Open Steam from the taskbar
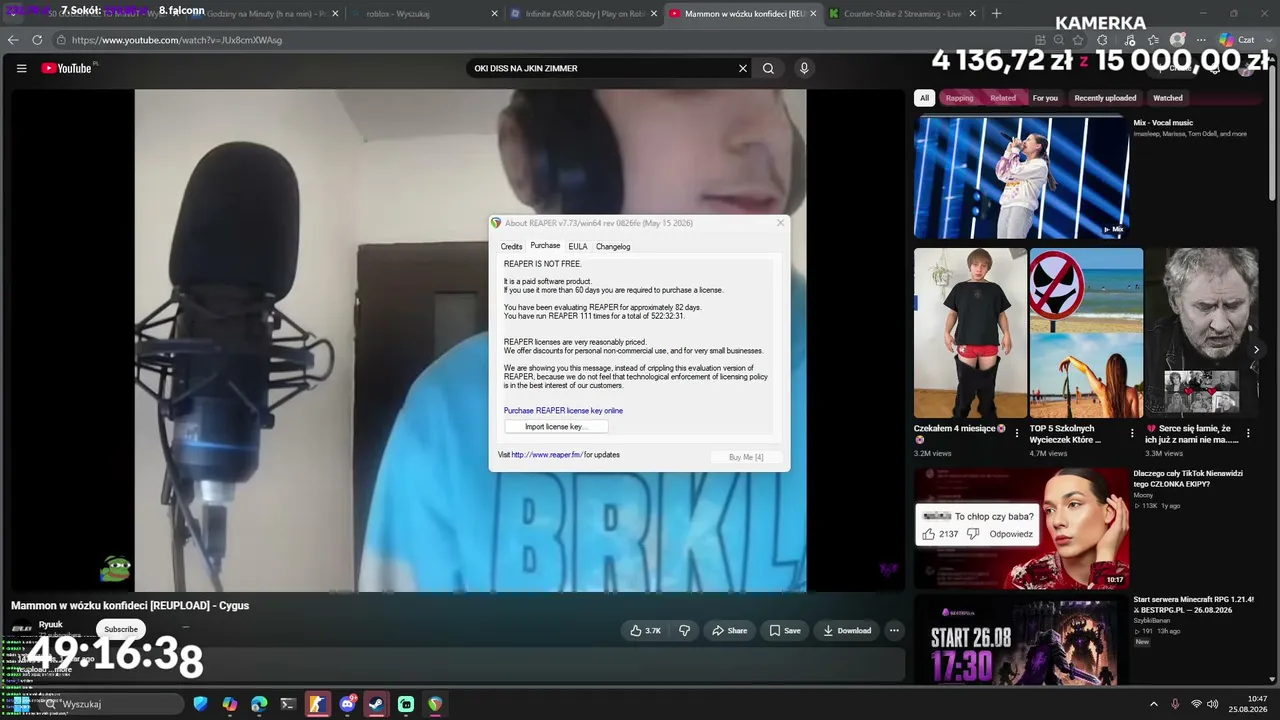 [376, 704]
